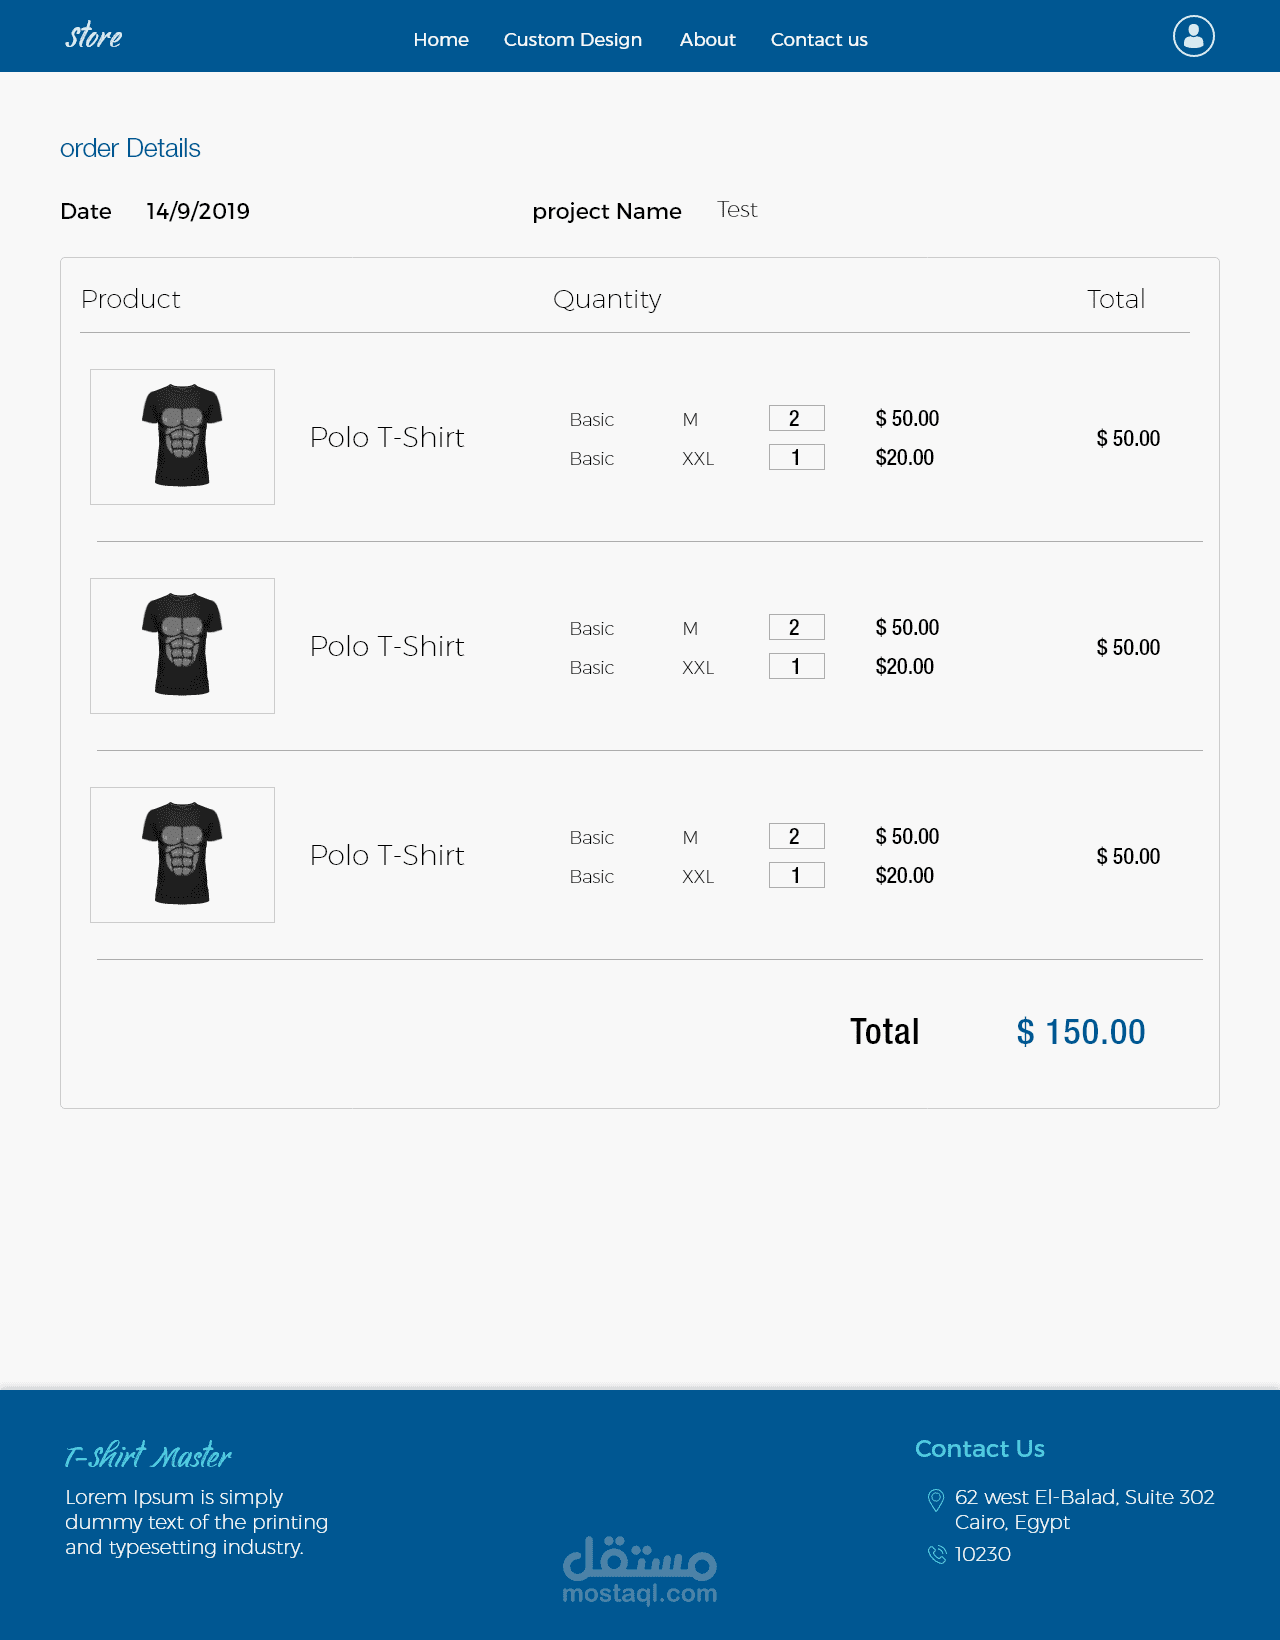This screenshot has width=1280, height=1640.
Task: Click quantity field for second product size M
Action: [x=796, y=627]
